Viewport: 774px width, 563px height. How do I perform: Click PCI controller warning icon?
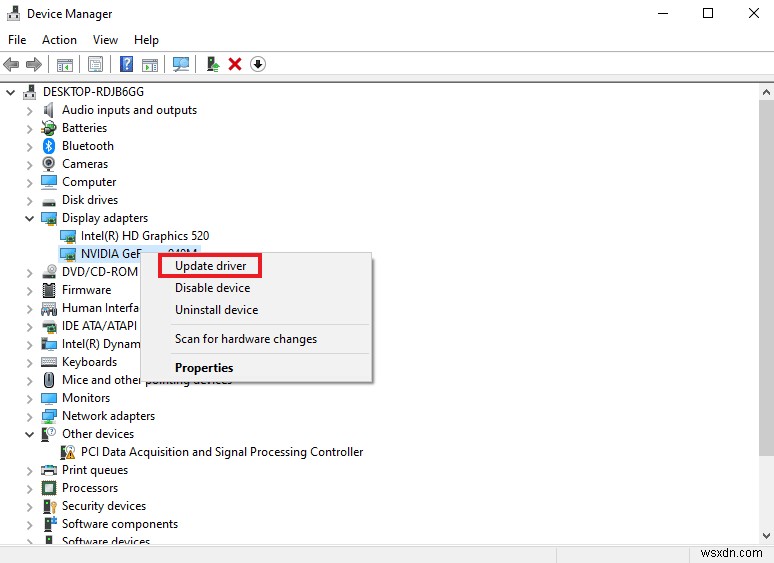68,452
